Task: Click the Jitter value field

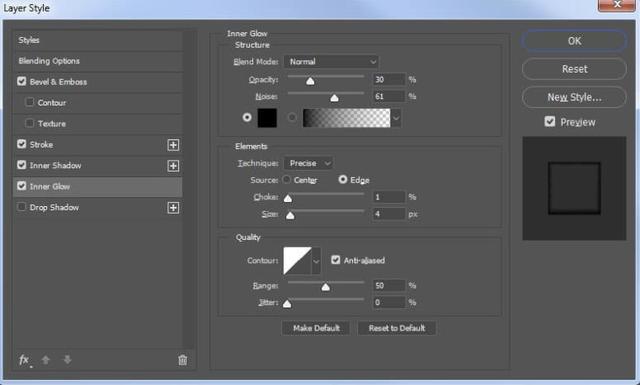Action: coord(389,303)
